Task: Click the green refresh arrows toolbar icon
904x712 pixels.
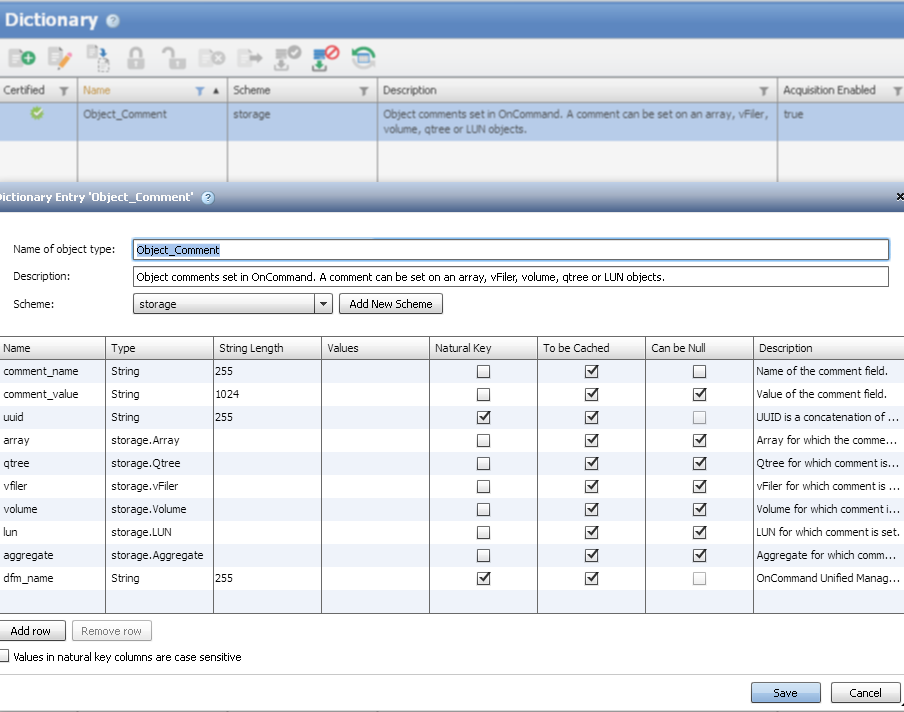Action: click(x=364, y=58)
